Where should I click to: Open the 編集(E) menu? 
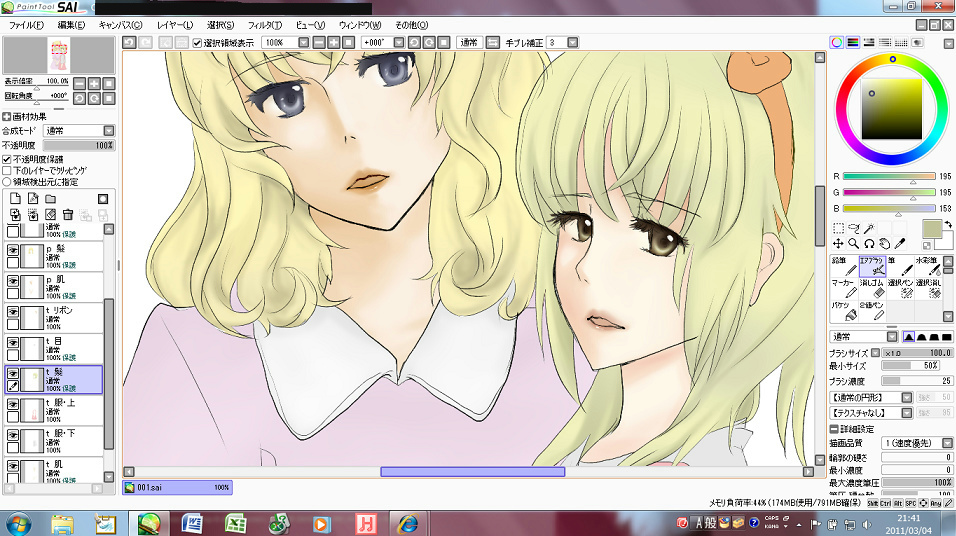click(x=71, y=25)
